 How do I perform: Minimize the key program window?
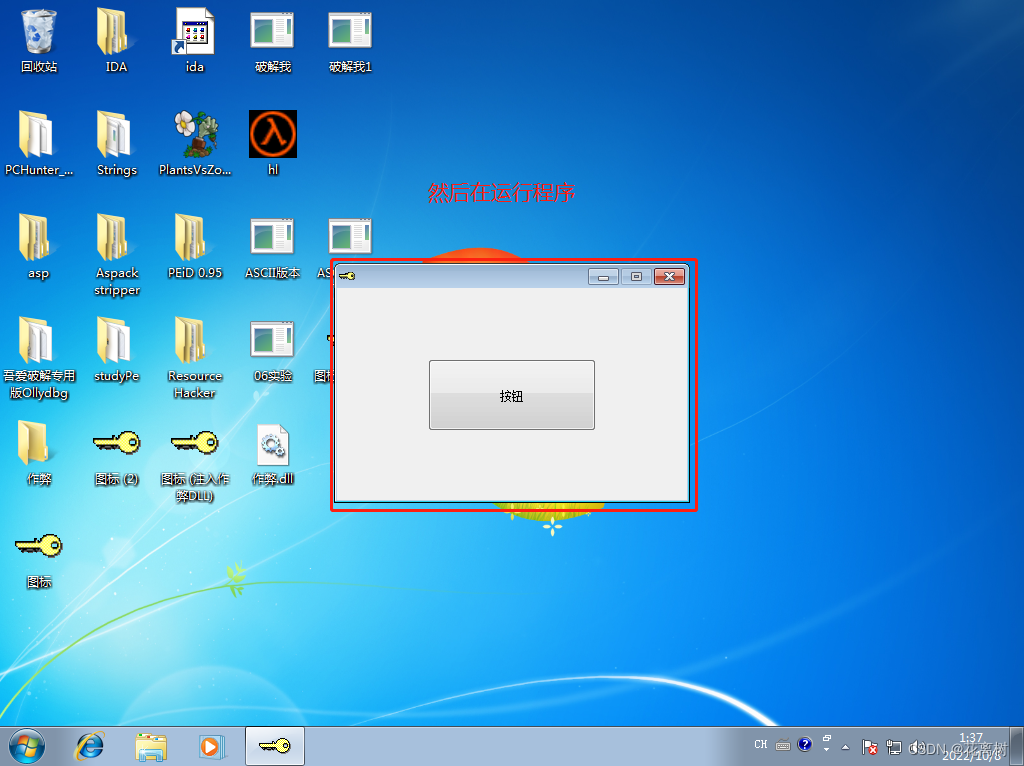pyautogui.click(x=603, y=277)
